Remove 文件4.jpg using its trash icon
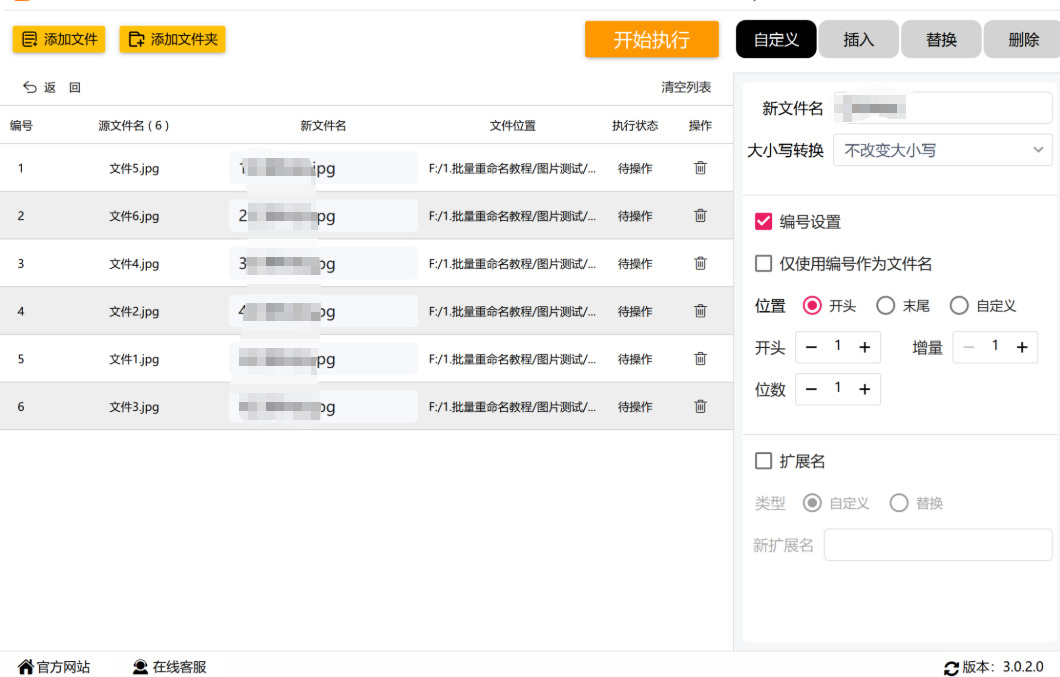Screen dimensions: 1060x677 pyautogui.click(x=700, y=264)
